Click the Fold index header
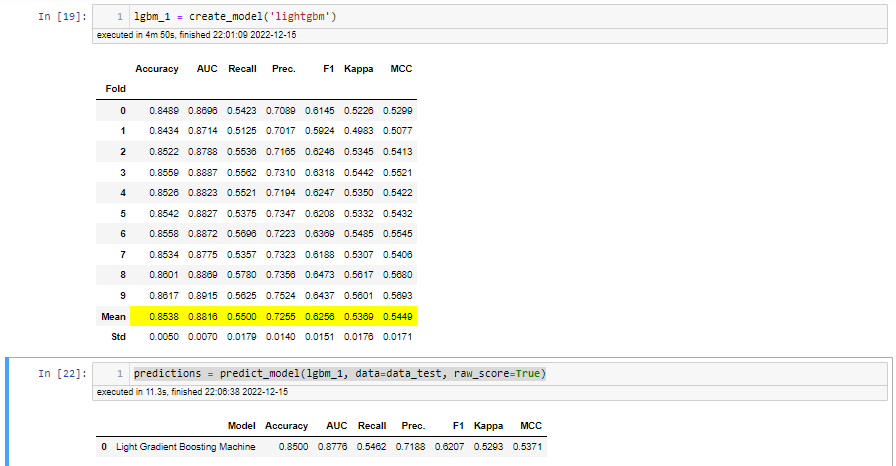Screen dimensions: 896x466 (x=115, y=89)
